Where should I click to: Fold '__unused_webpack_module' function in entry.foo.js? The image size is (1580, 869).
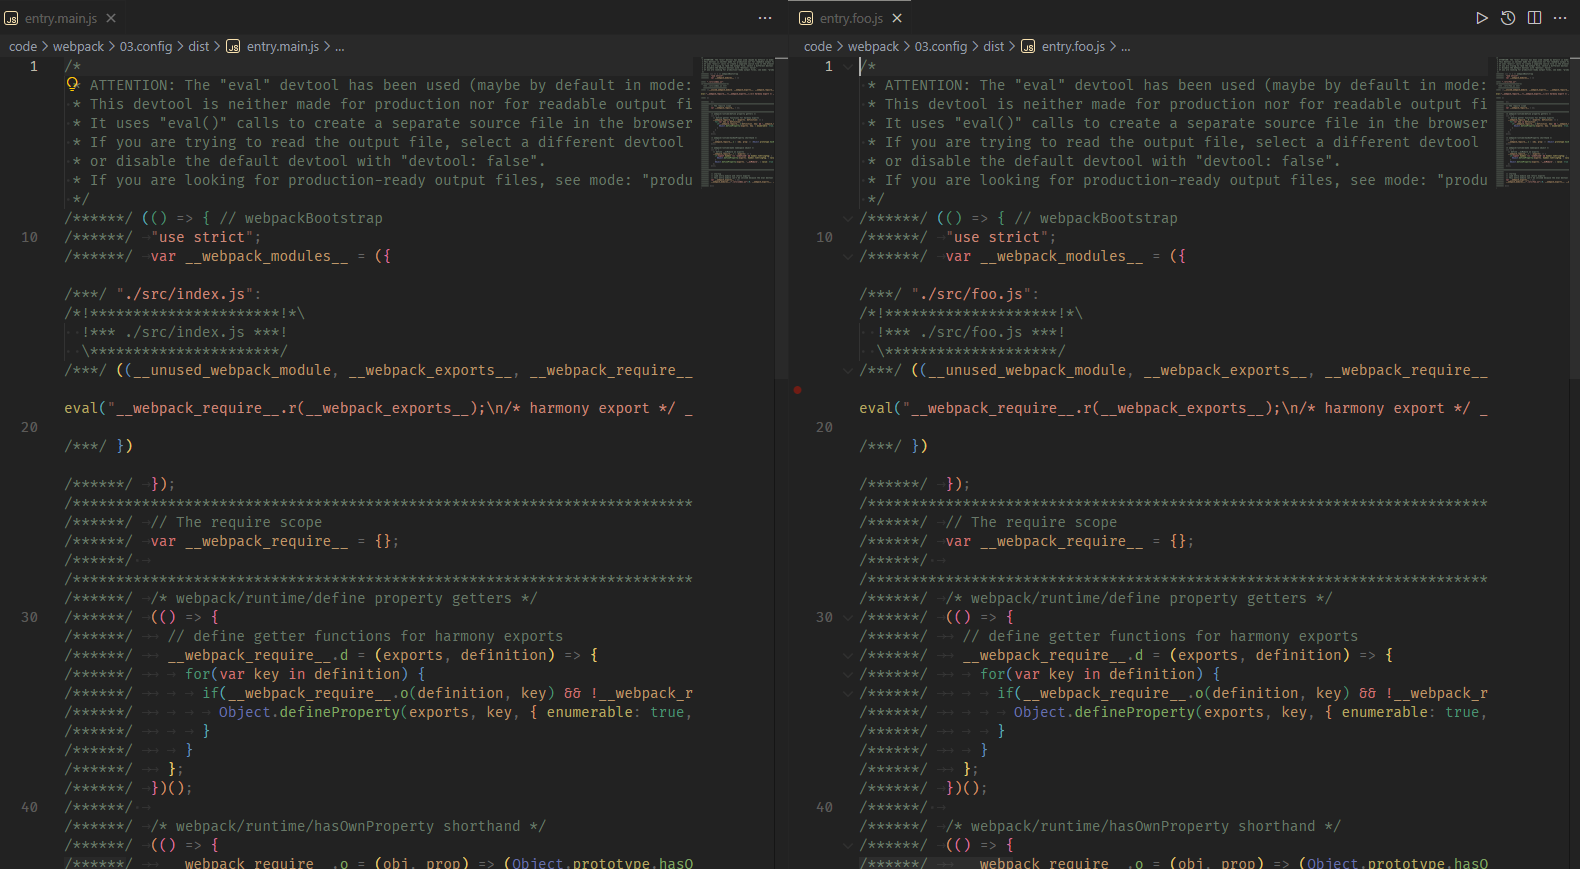click(x=848, y=371)
